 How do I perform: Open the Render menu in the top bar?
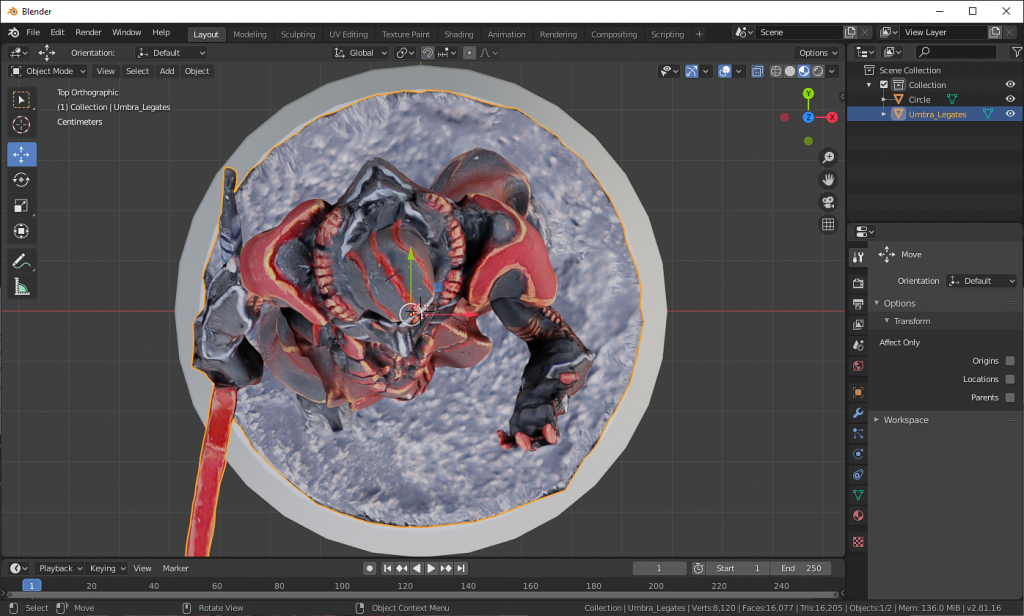point(88,31)
